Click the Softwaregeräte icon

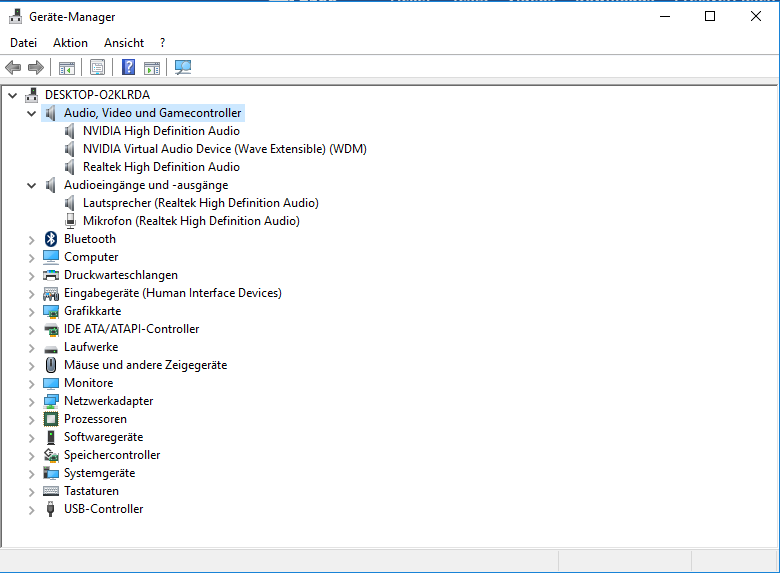click(51, 437)
